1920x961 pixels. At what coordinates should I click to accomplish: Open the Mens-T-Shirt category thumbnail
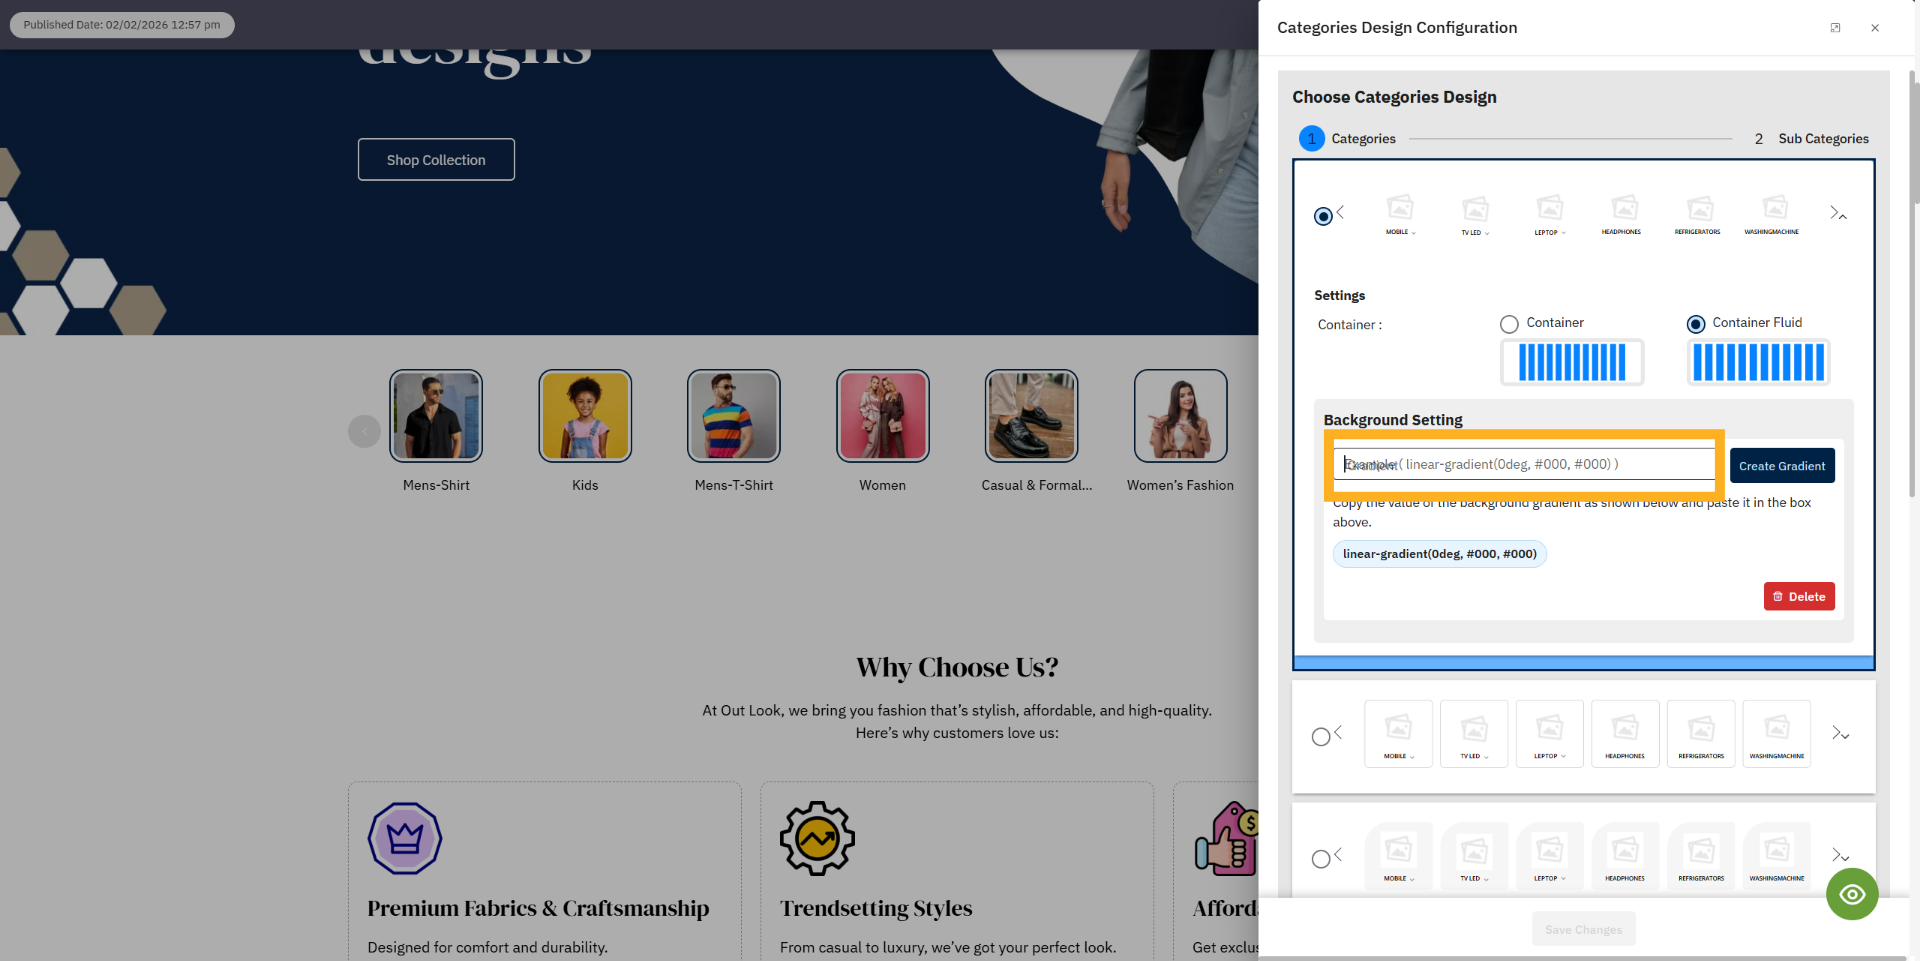(734, 416)
